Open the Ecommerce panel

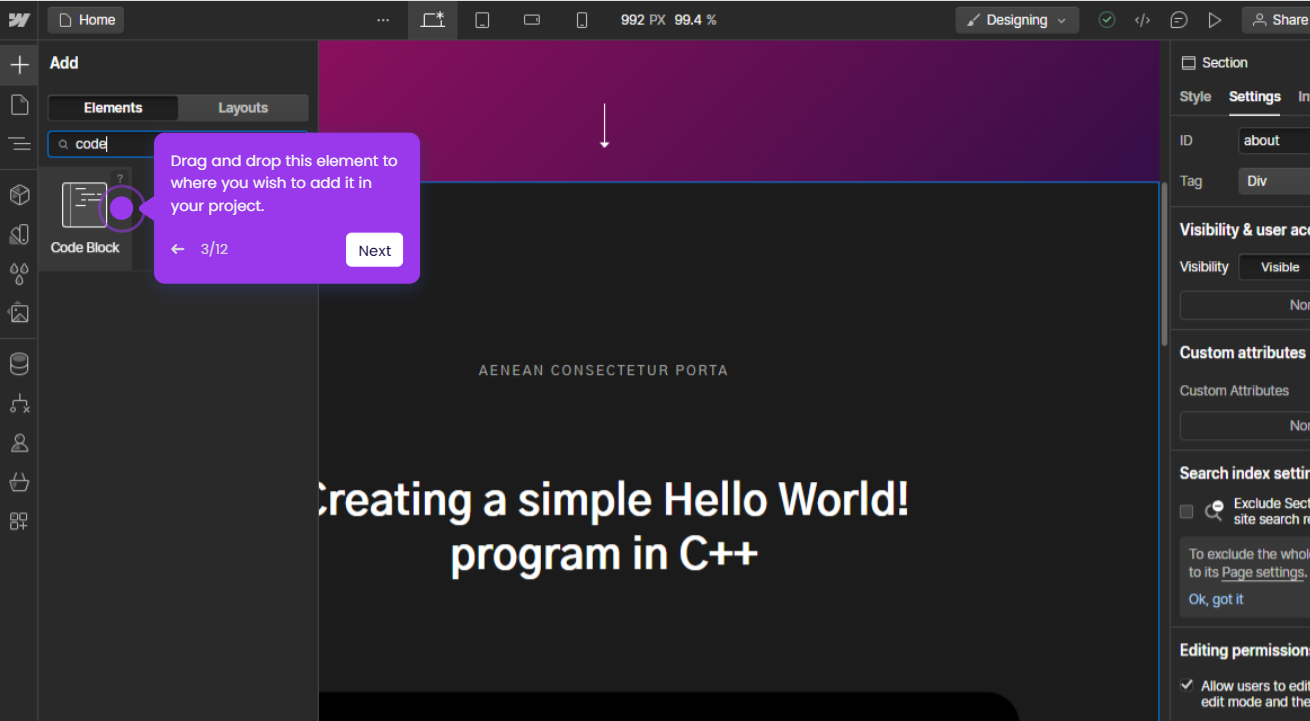tap(19, 482)
